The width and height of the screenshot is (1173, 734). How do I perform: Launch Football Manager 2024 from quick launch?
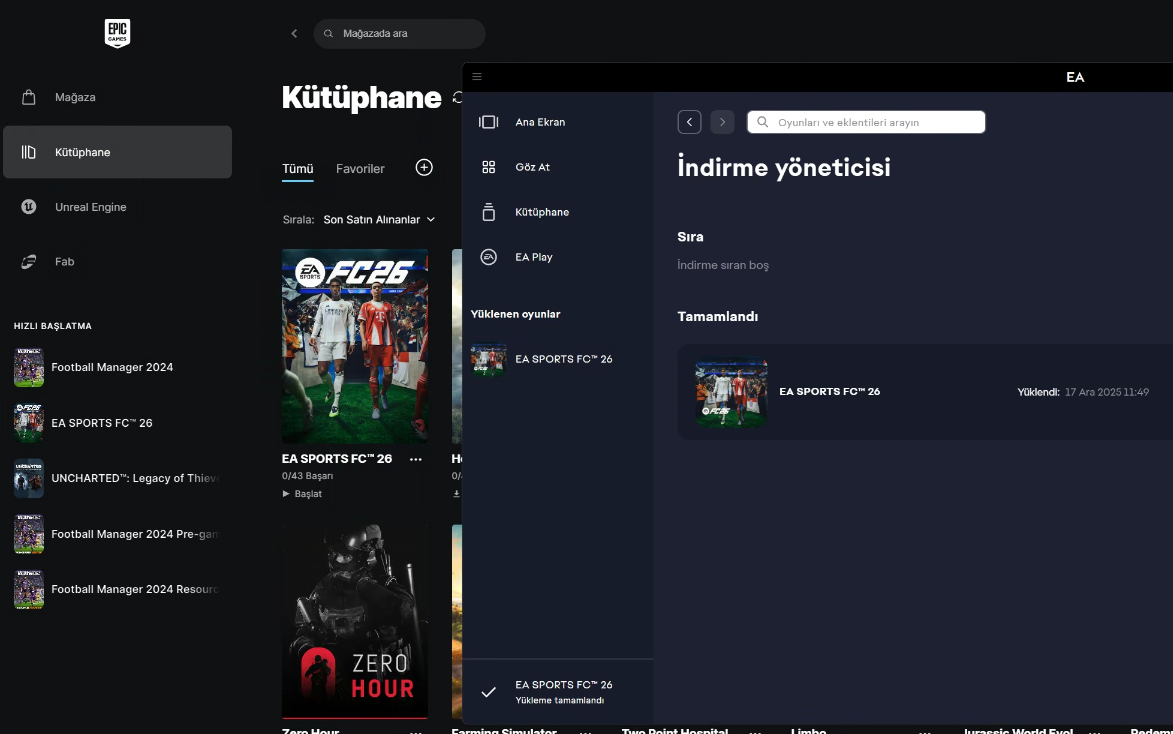(117, 367)
